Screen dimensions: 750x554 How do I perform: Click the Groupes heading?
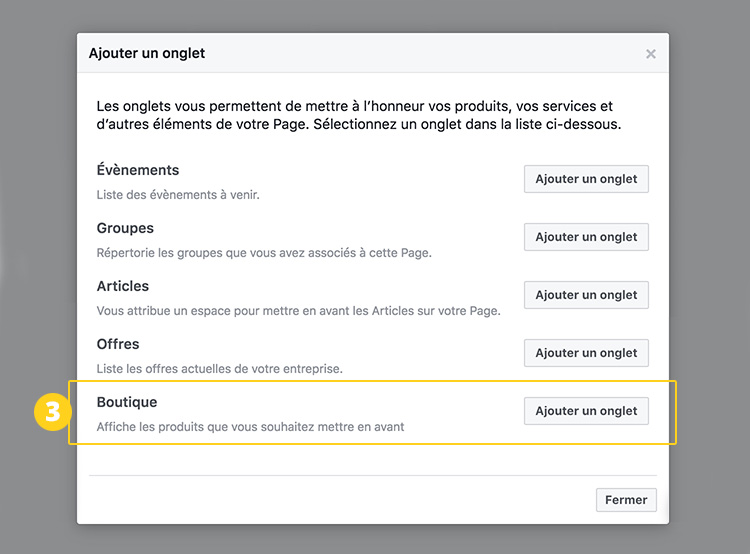tap(125, 228)
